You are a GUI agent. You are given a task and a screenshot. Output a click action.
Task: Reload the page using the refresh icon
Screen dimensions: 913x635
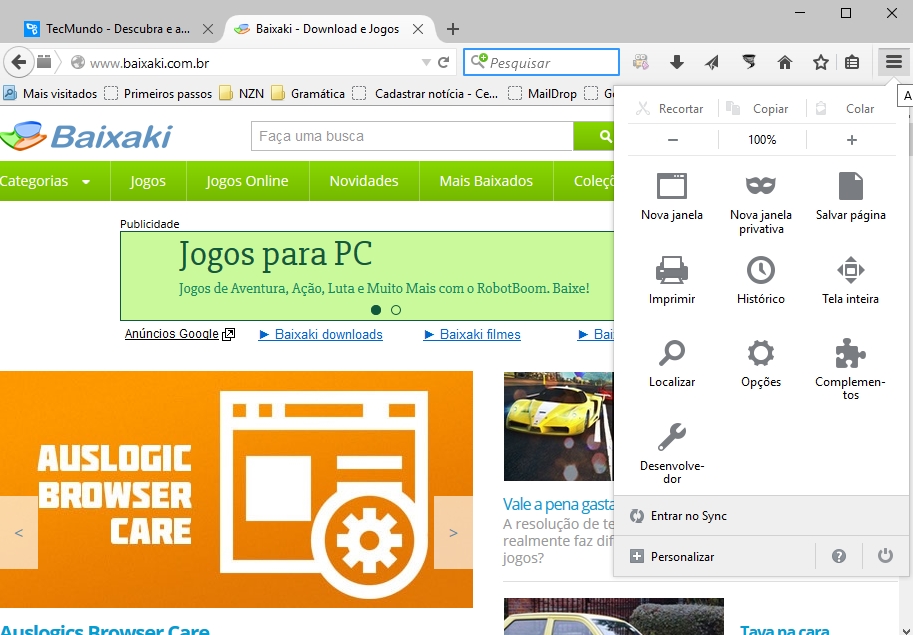tap(444, 62)
